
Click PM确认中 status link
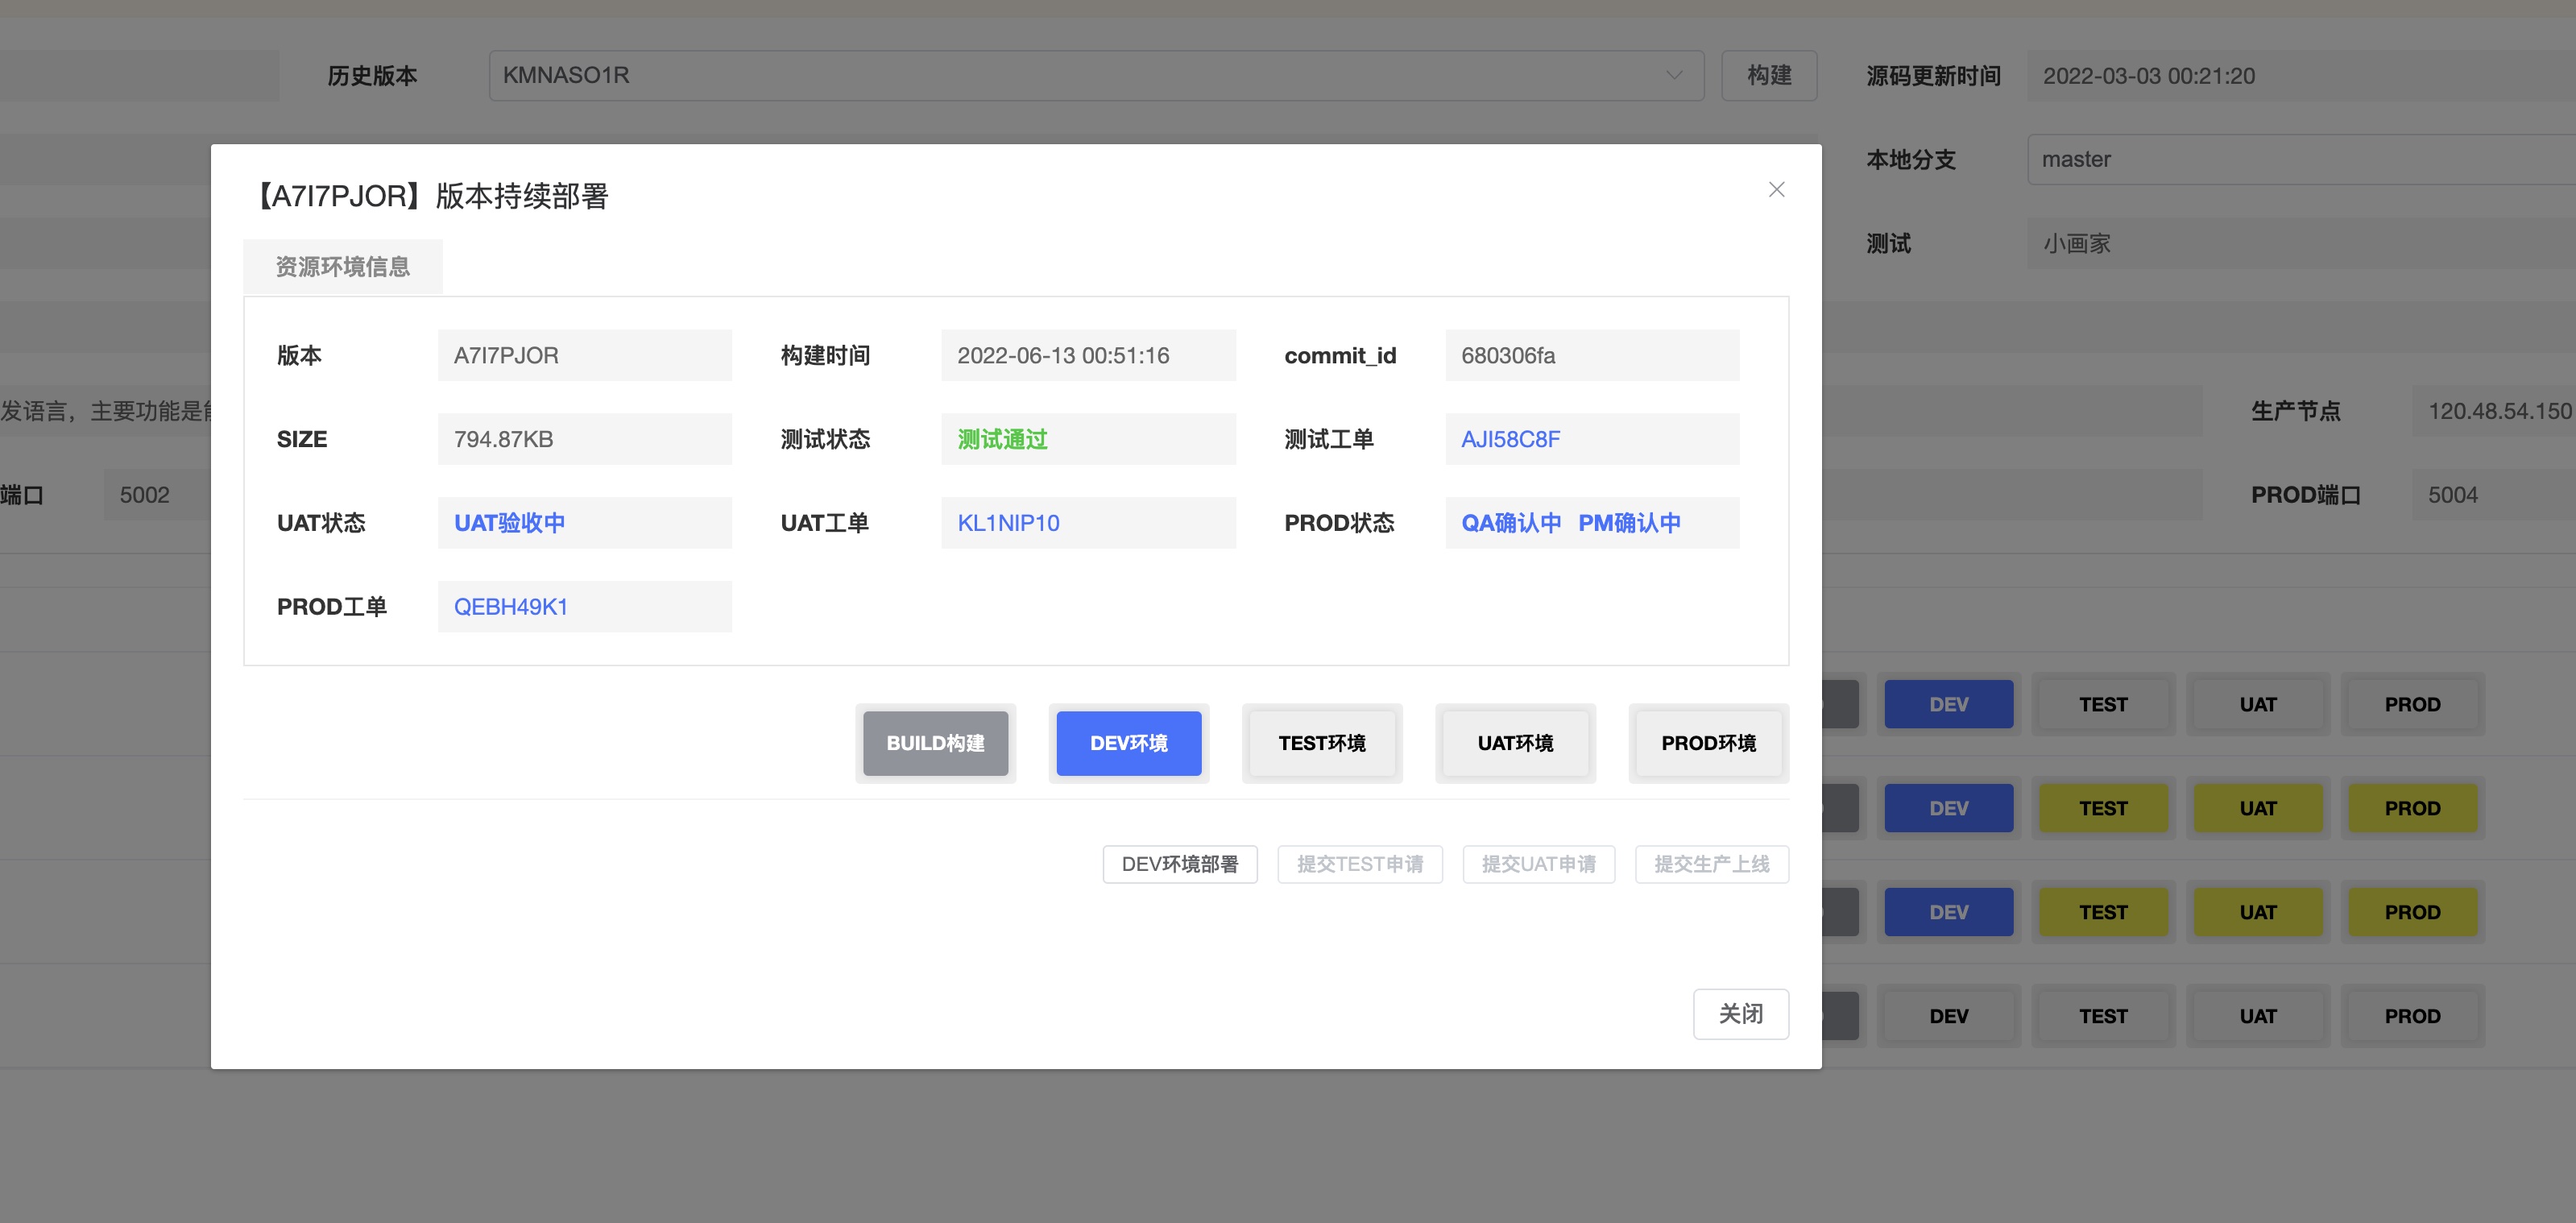pyautogui.click(x=1629, y=523)
